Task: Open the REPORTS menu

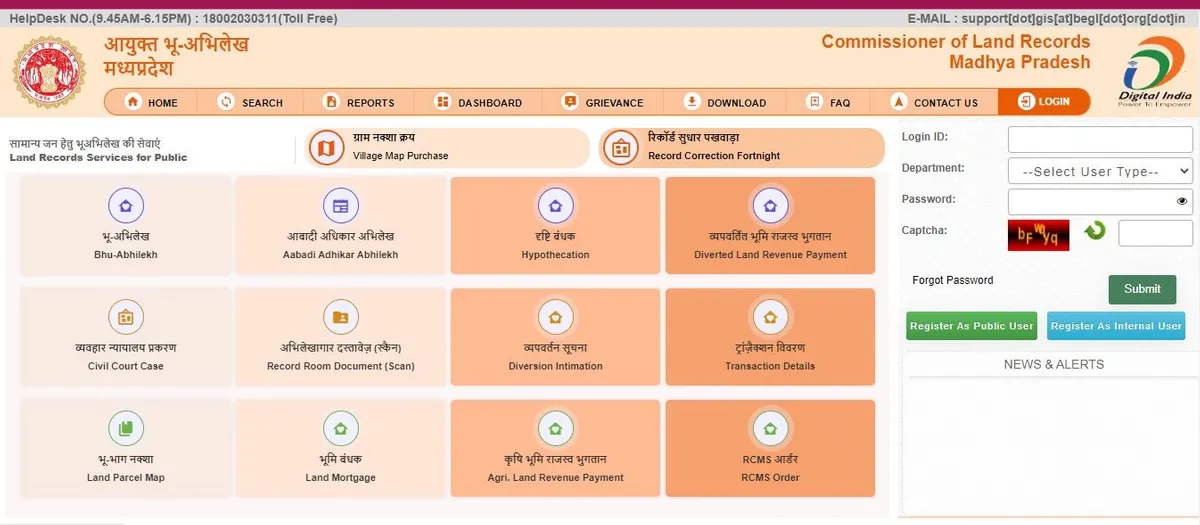Action: (x=358, y=102)
